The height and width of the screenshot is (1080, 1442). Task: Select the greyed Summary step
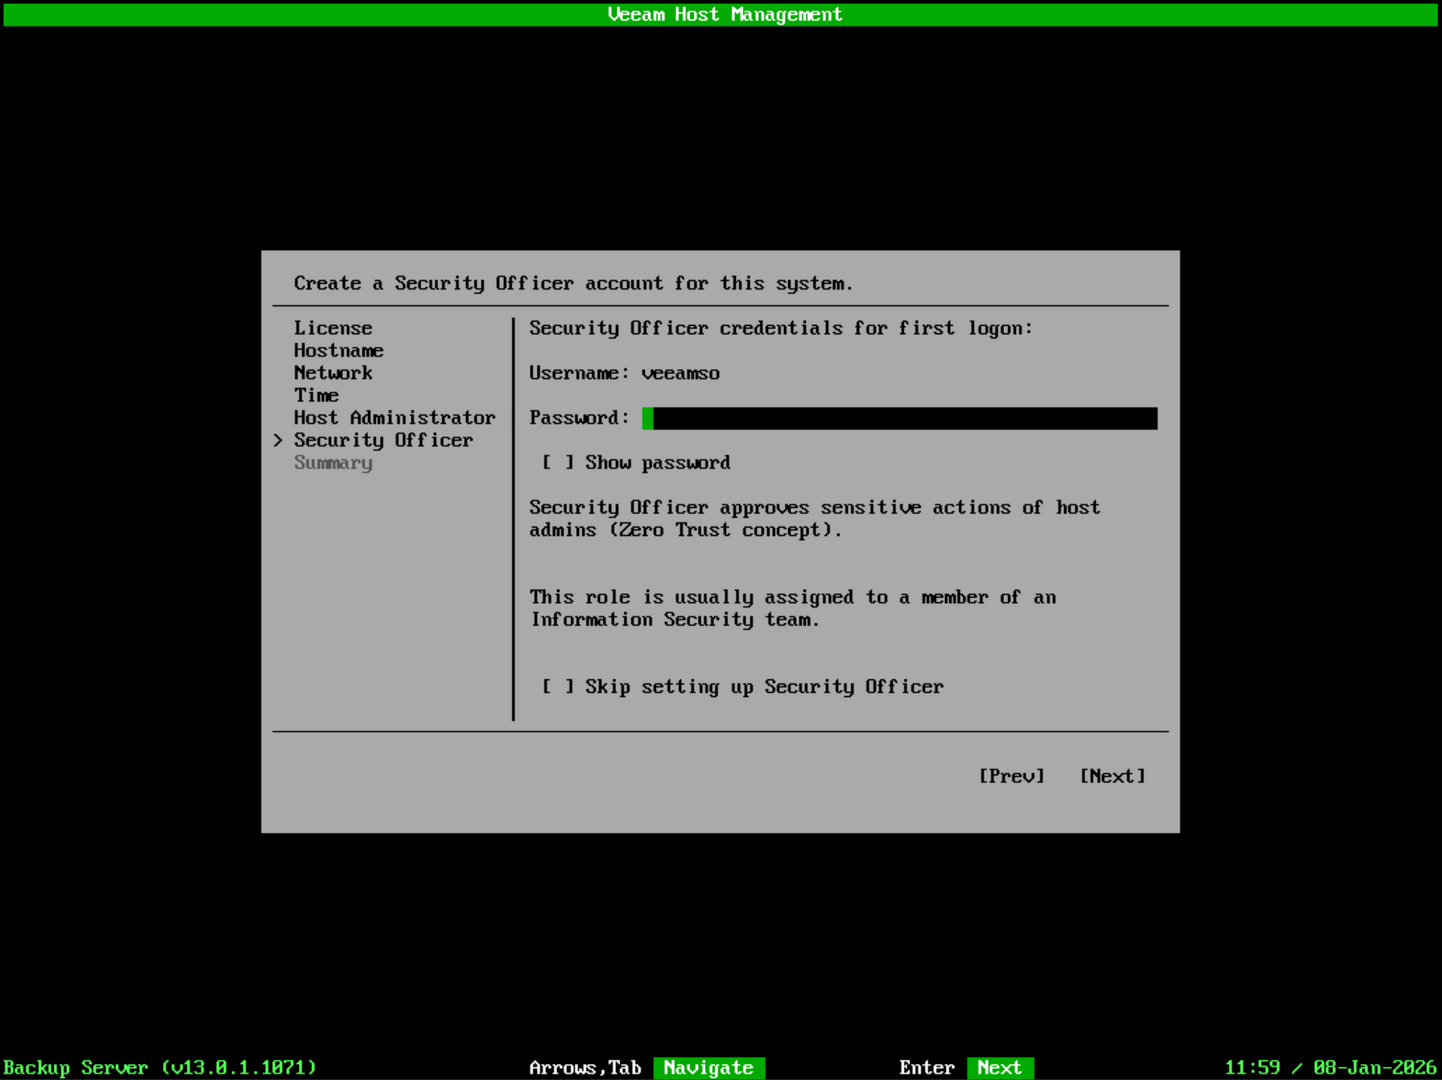(x=333, y=463)
